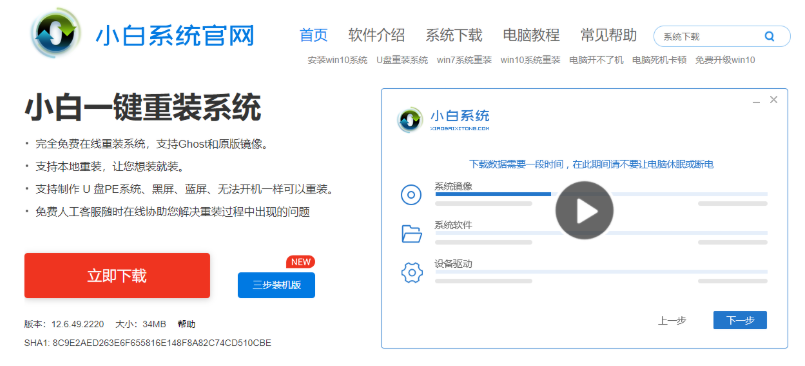Click the red 立即下载 button
The width and height of the screenshot is (805, 366).
[x=117, y=276]
